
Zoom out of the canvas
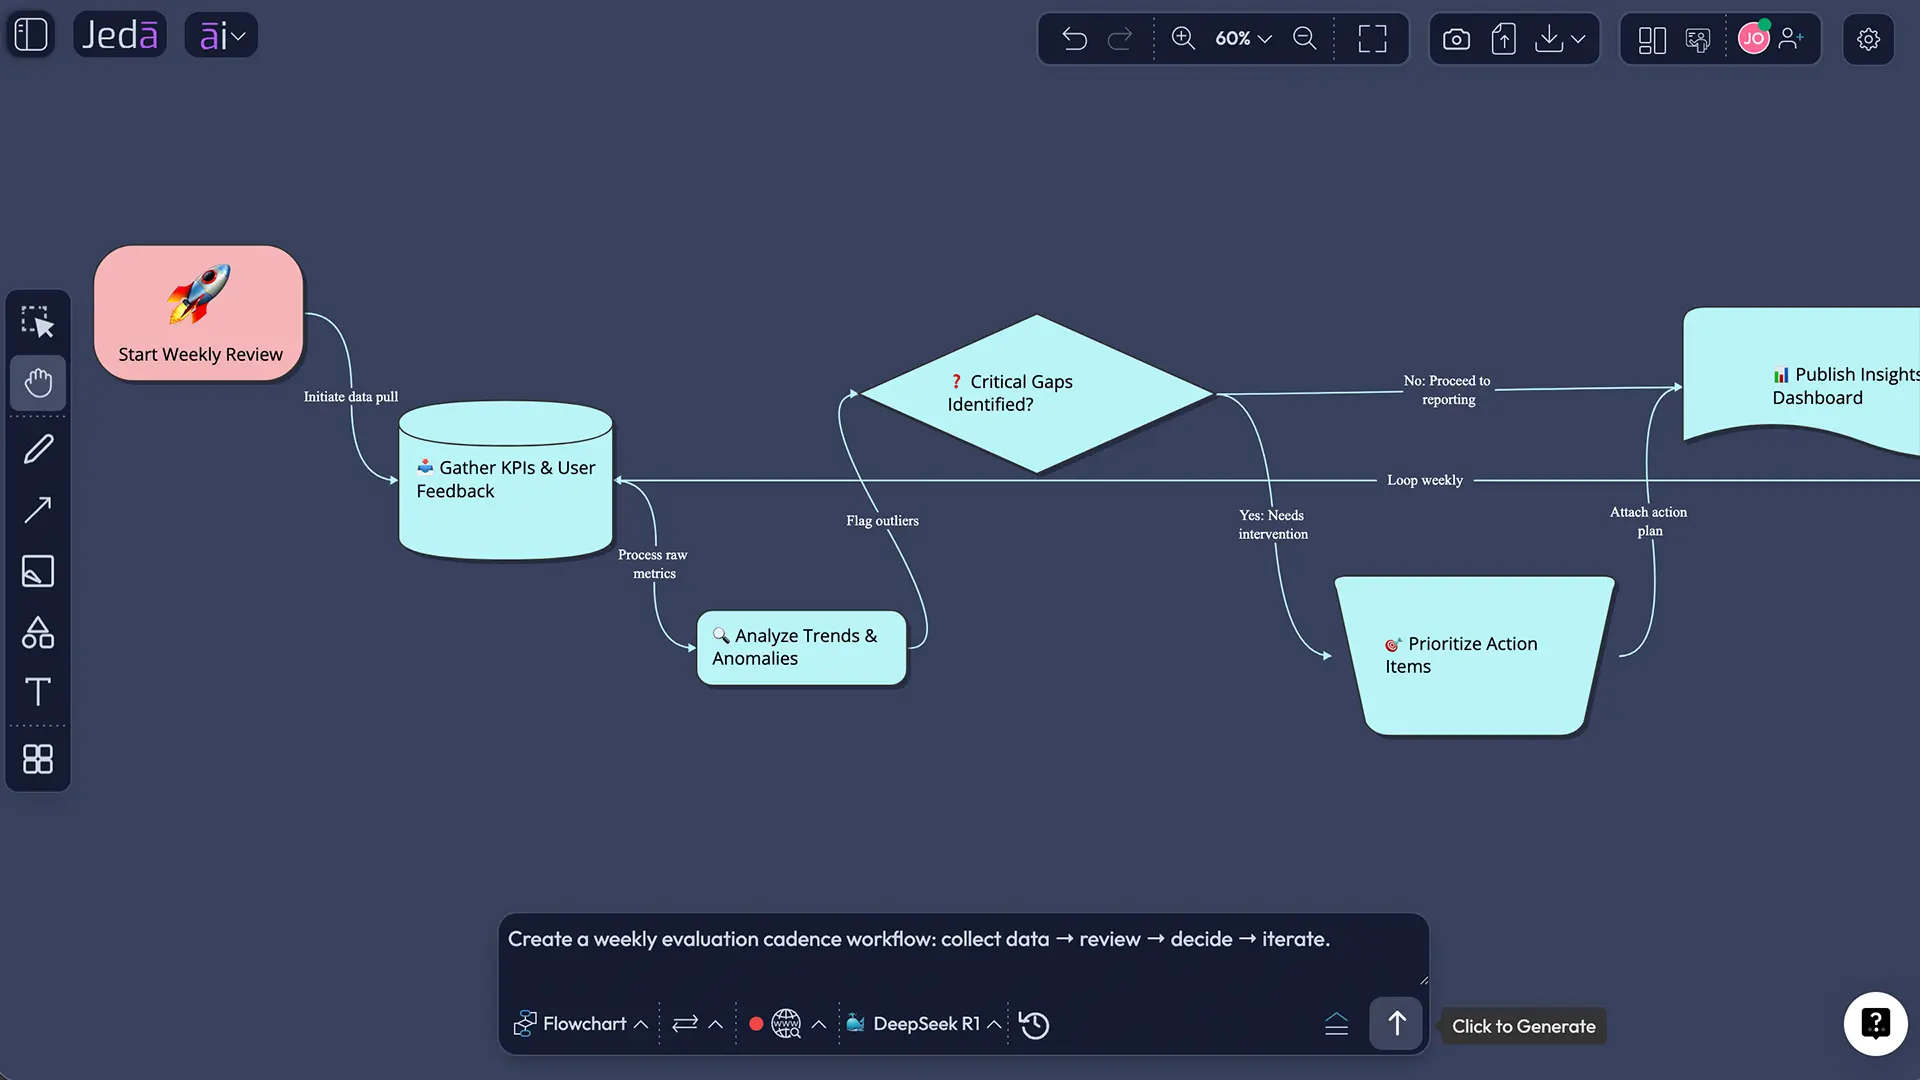pyautogui.click(x=1305, y=38)
